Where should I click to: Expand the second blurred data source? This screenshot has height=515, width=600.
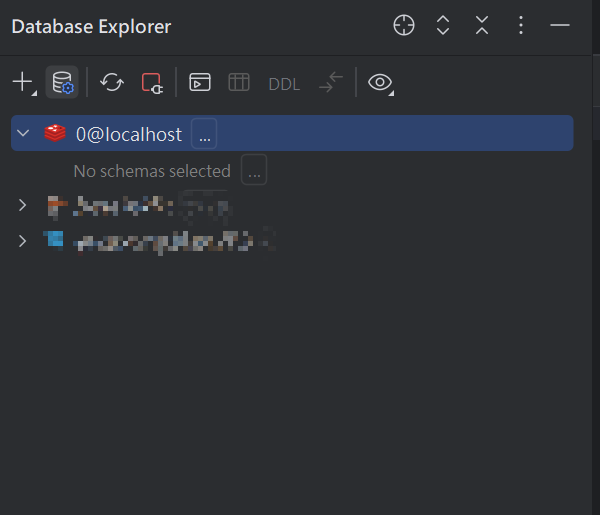[x=22, y=241]
